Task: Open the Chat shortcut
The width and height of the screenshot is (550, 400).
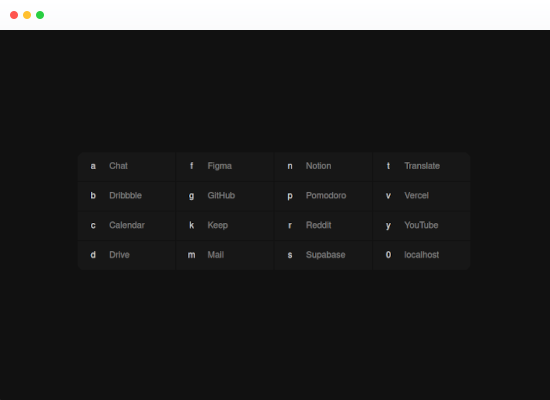Action: click(126, 166)
